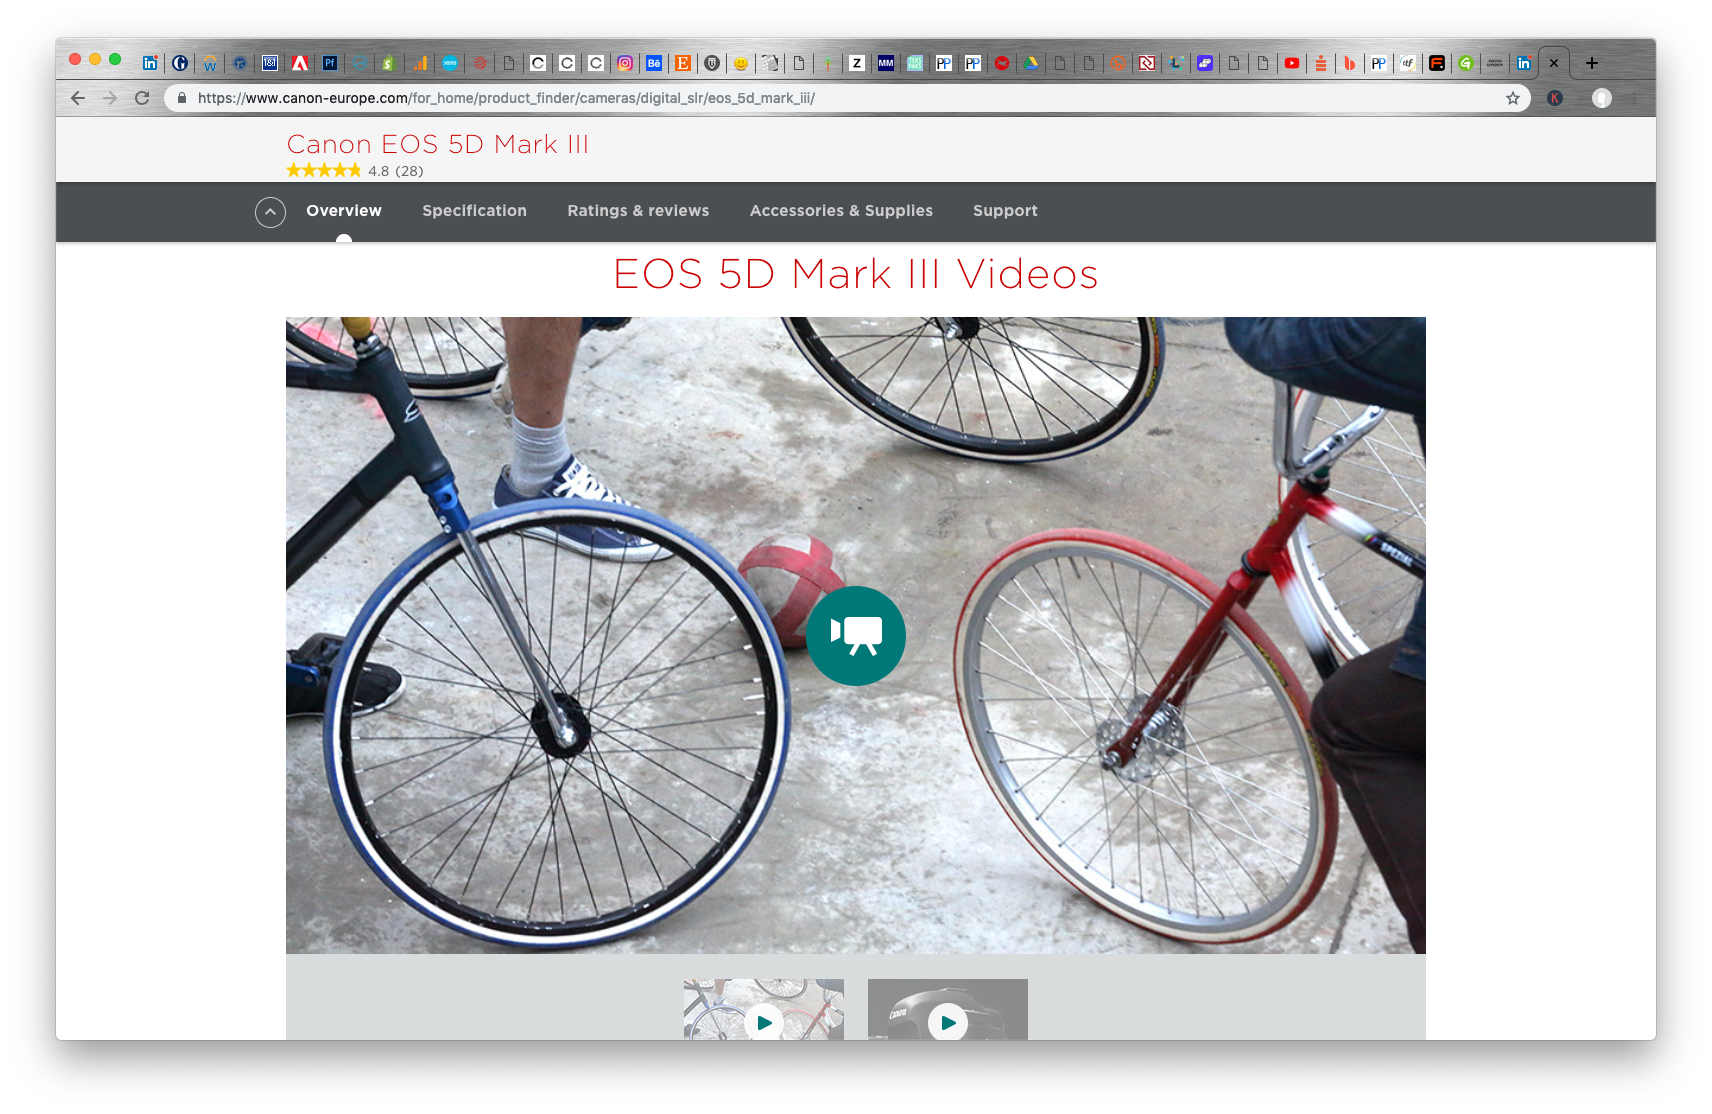Screen dimensions: 1712x1114
Task: Switch to the Adobe tab
Action: tap(299, 63)
